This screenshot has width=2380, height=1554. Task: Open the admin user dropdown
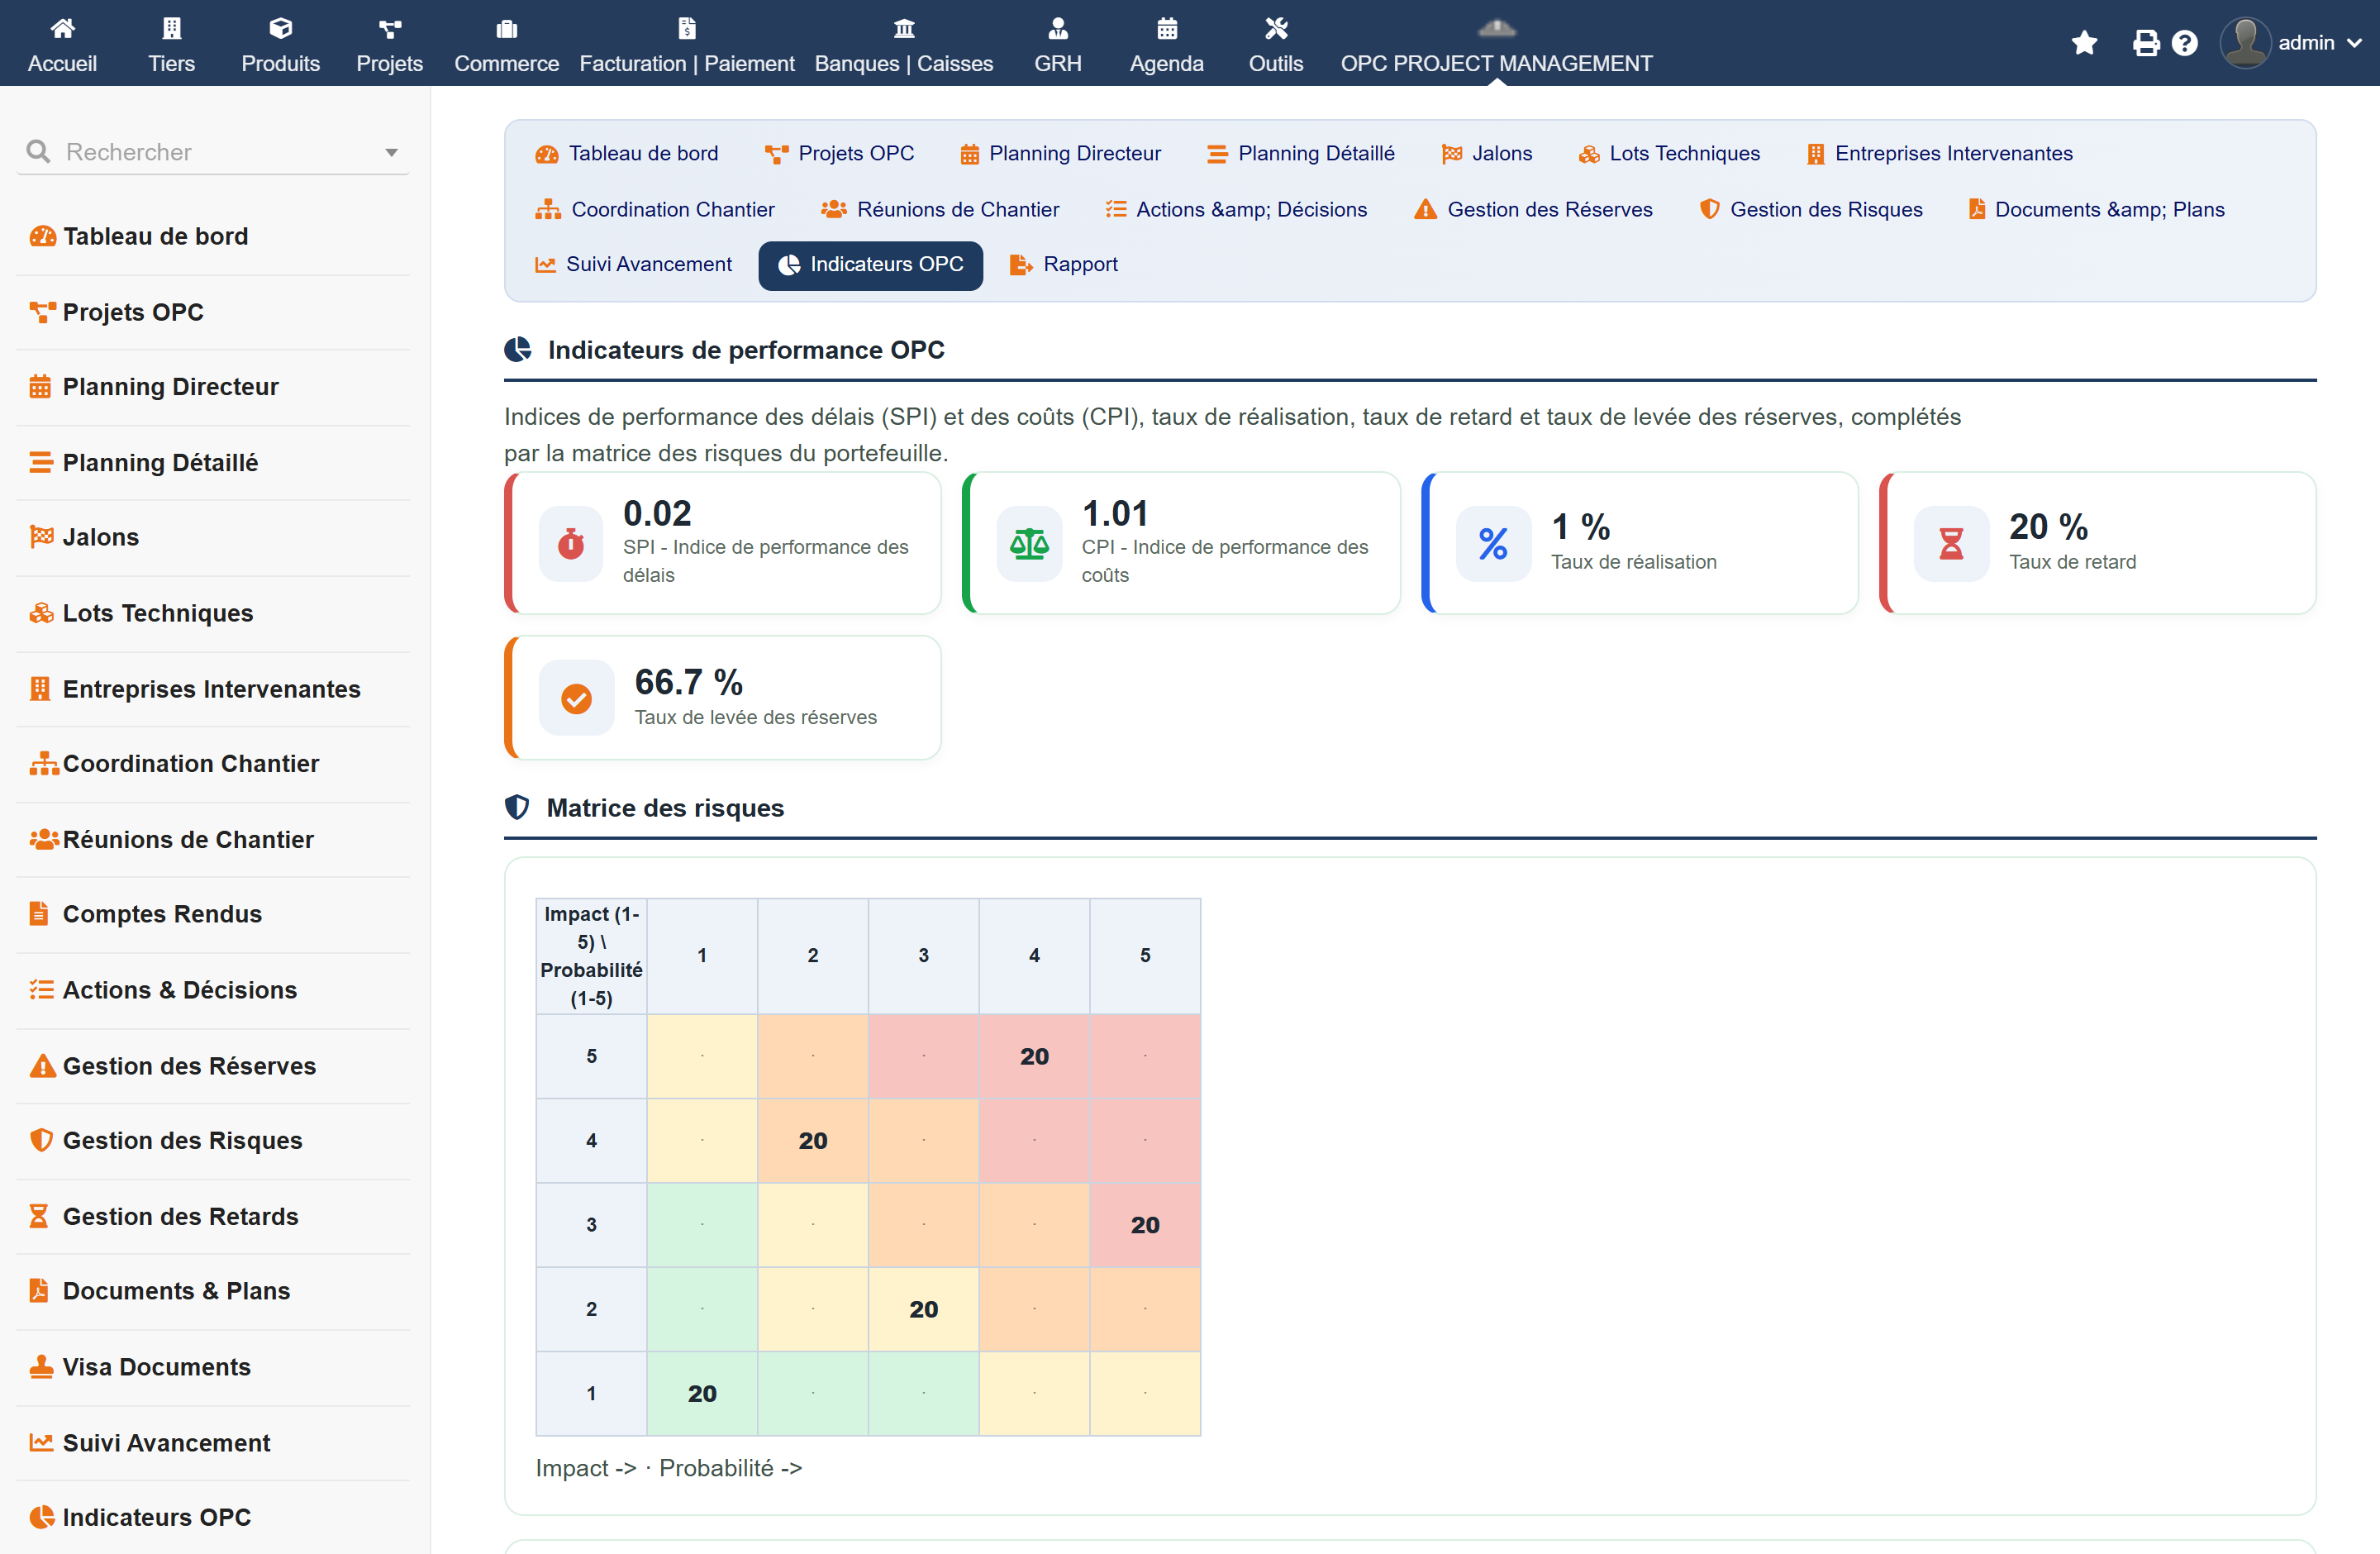[x=2291, y=43]
